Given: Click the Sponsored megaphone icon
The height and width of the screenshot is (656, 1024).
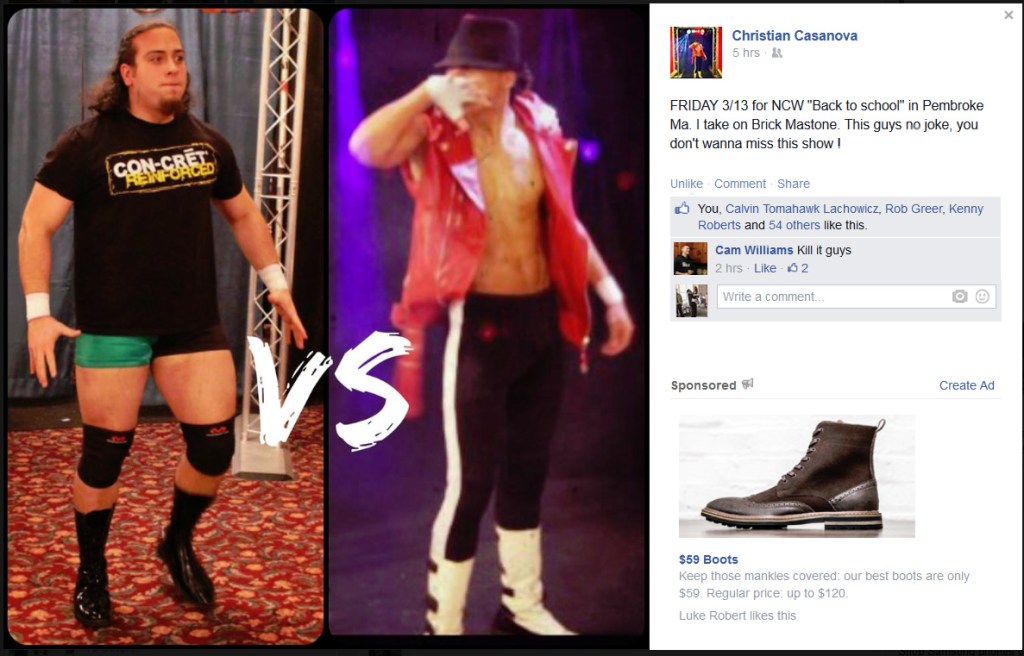Looking at the screenshot, I should click(748, 384).
